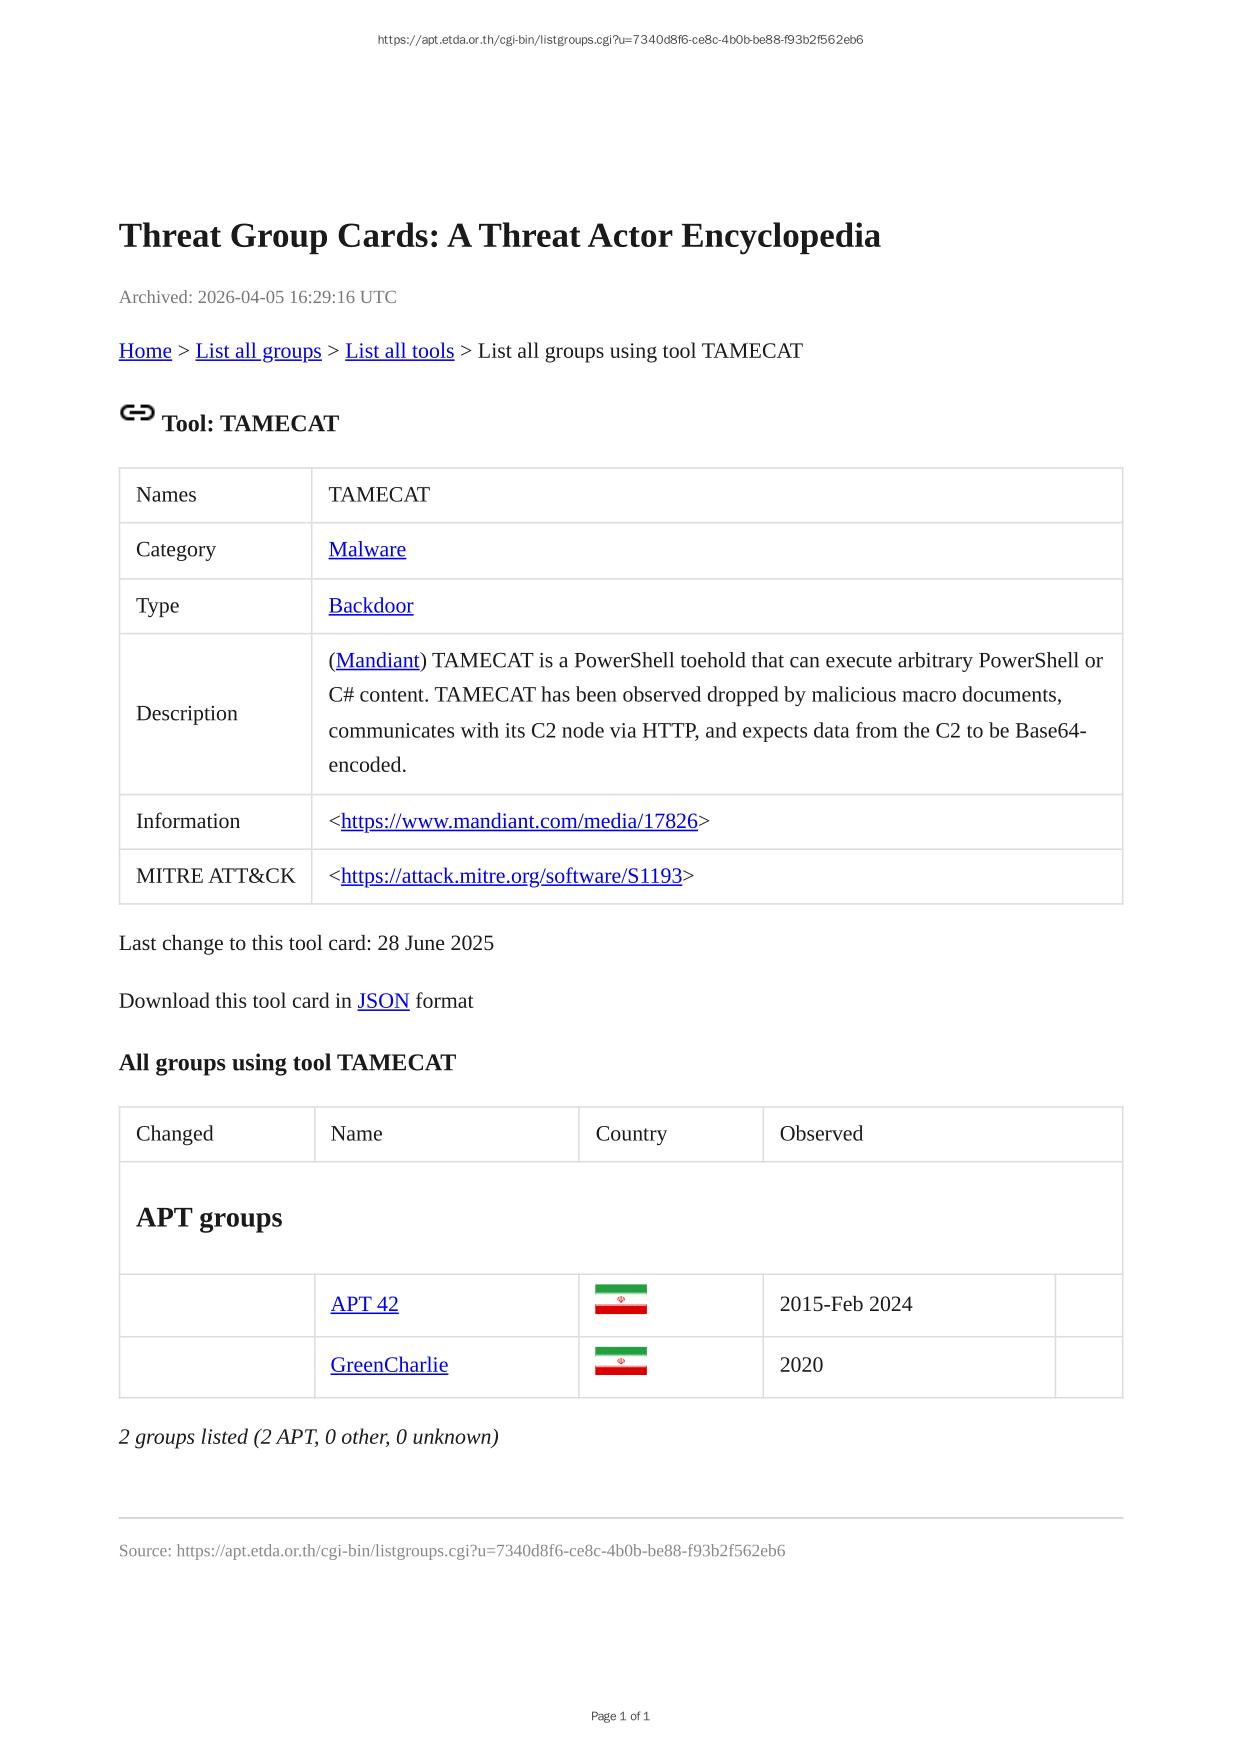Image resolution: width=1242 pixels, height=1756 pixels.
Task: Open the APT 42 group page
Action: (364, 1305)
